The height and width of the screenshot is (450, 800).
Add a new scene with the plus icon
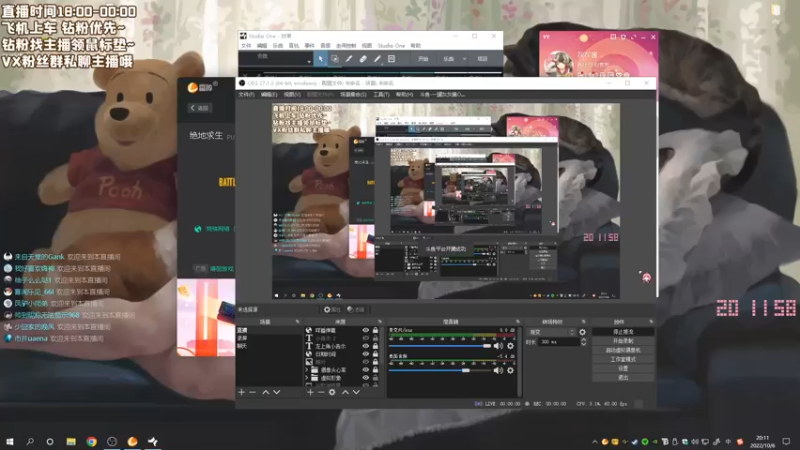pos(242,392)
